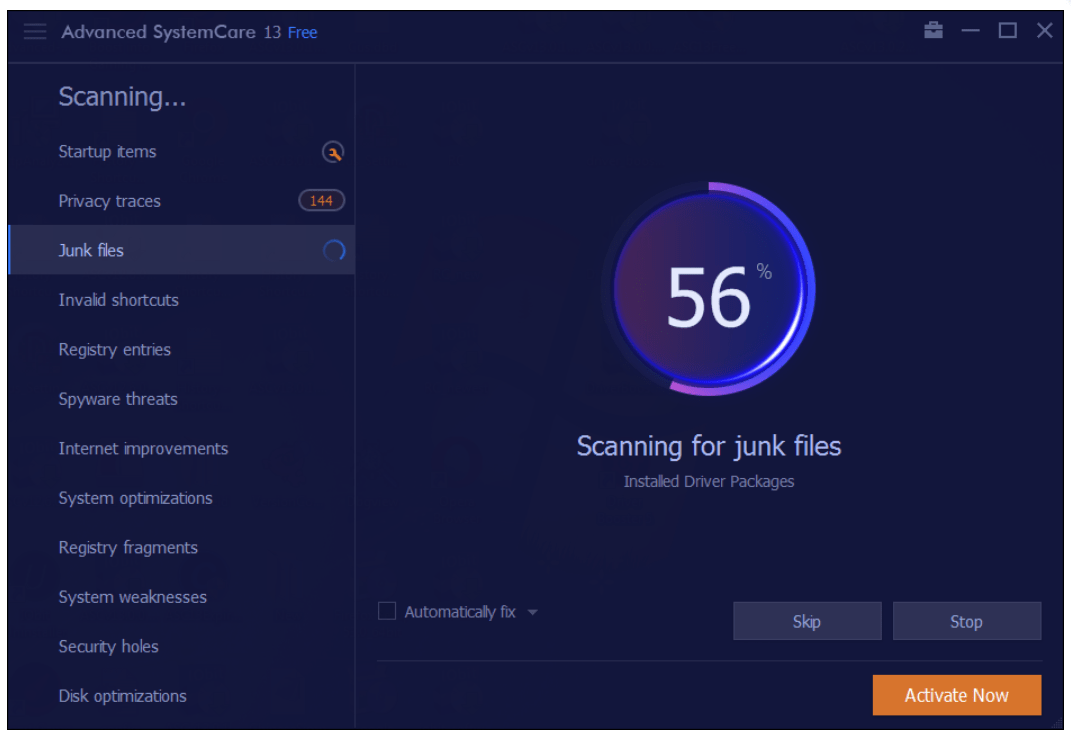Click the Activate Now button
Image resolution: width=1071 pixels, height=741 pixels.
coord(956,695)
